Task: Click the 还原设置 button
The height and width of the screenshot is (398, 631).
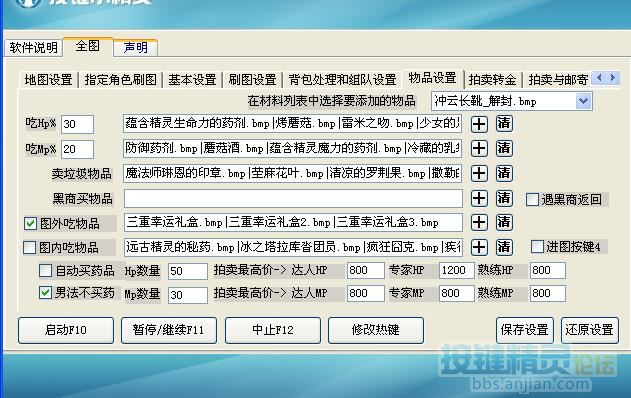Action: pyautogui.click(x=590, y=330)
